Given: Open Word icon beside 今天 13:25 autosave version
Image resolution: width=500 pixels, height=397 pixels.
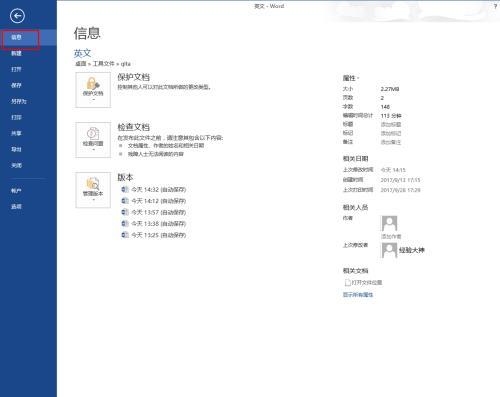Looking at the screenshot, I should click(x=125, y=235).
